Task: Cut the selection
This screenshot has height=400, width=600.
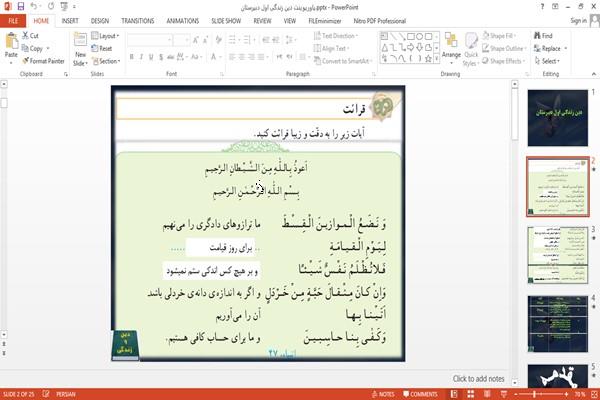Action: point(30,36)
